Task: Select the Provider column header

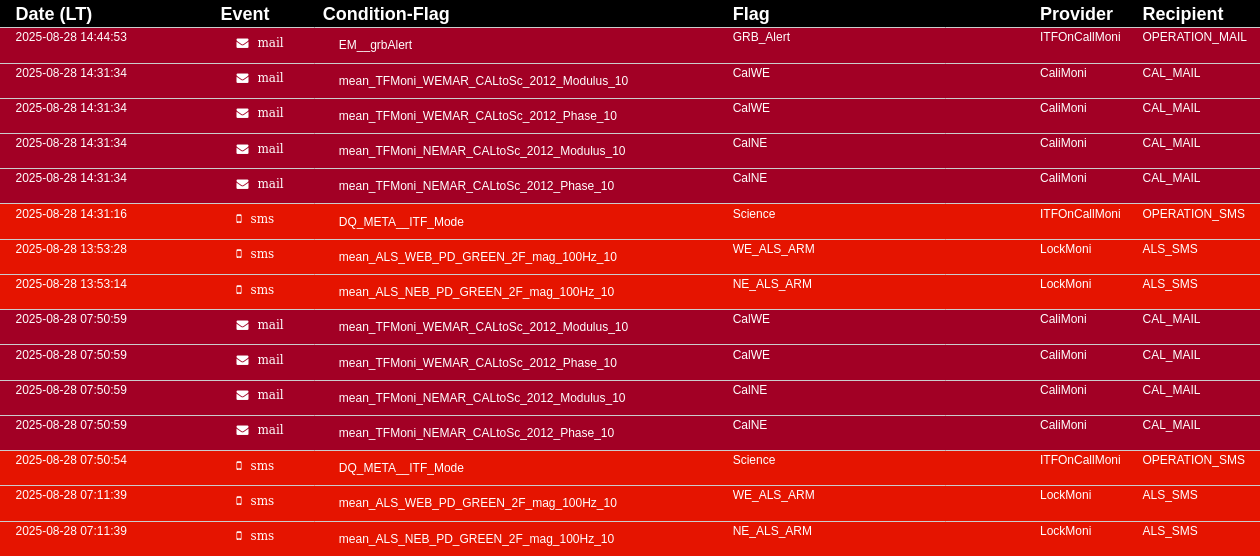Action: (1076, 14)
